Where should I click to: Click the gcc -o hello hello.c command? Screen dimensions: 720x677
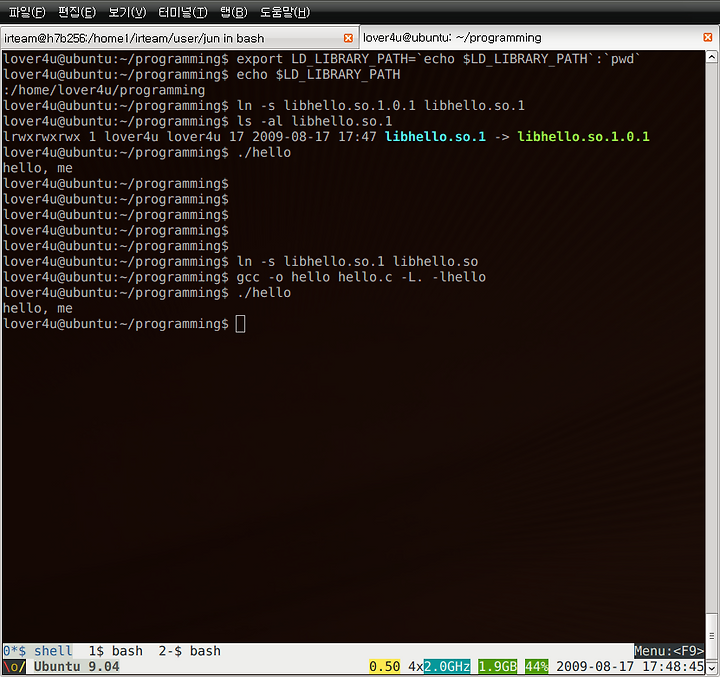pos(361,277)
